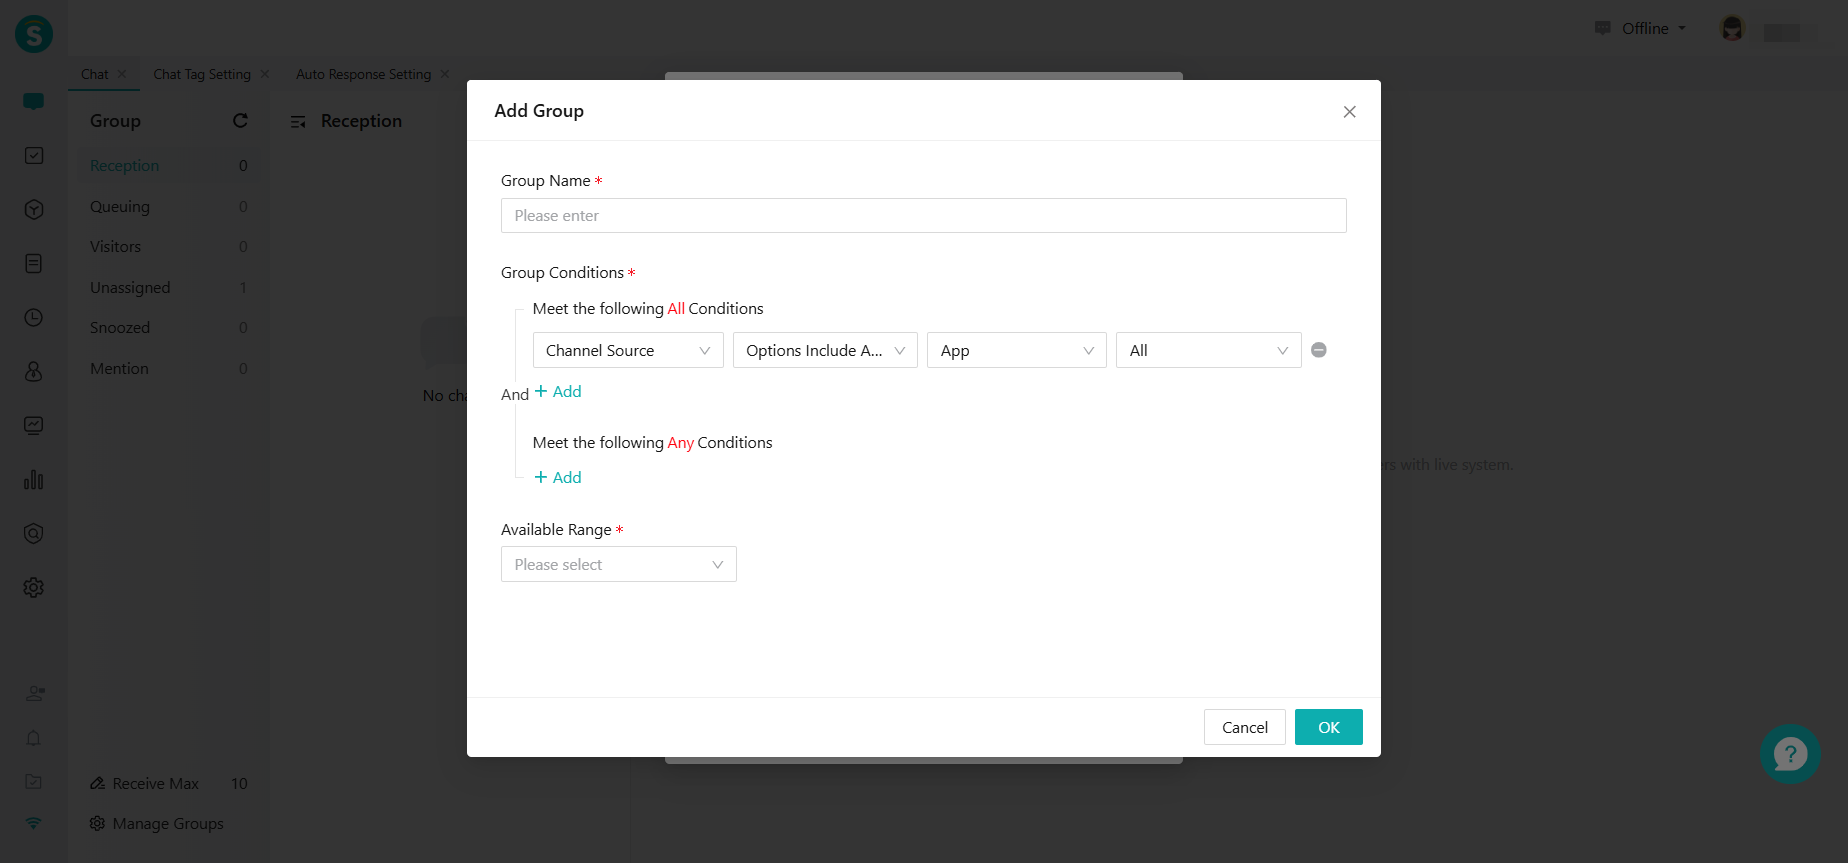
Task: Expand the Channel Source dropdown
Action: pos(627,351)
